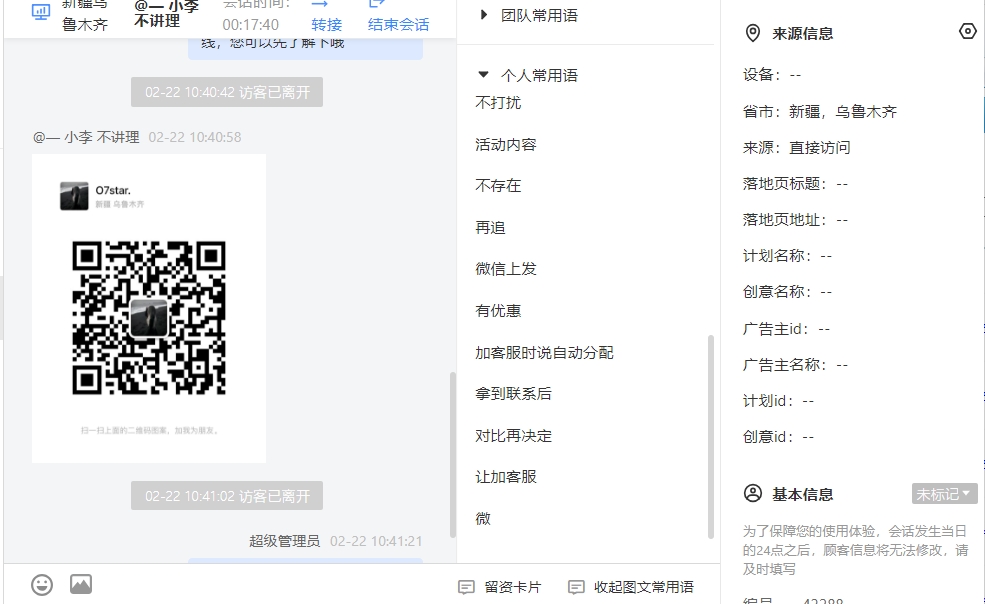Click the monitor device icon in header
985x604 pixels.
click(41, 11)
